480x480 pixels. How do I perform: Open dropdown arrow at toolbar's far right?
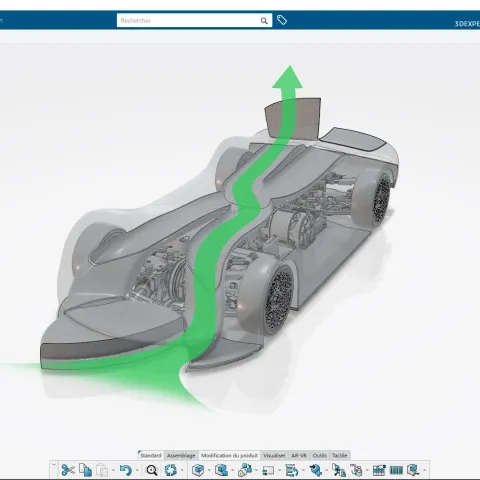[425, 471]
